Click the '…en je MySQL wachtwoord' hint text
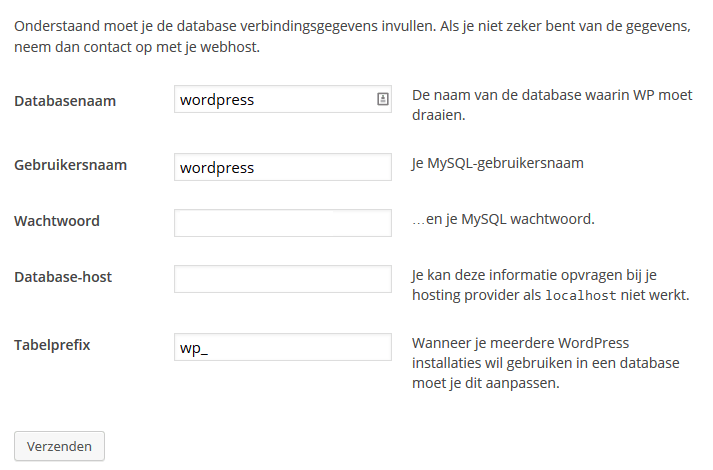 point(503,219)
